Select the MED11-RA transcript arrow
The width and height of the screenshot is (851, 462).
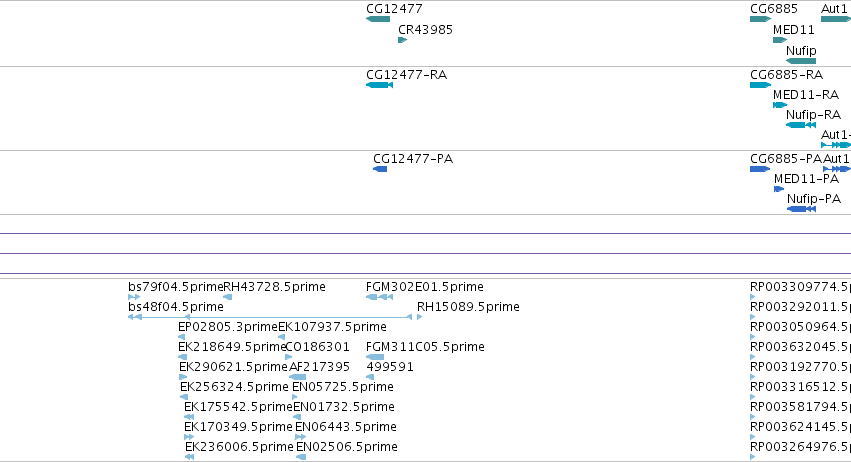(x=780, y=105)
